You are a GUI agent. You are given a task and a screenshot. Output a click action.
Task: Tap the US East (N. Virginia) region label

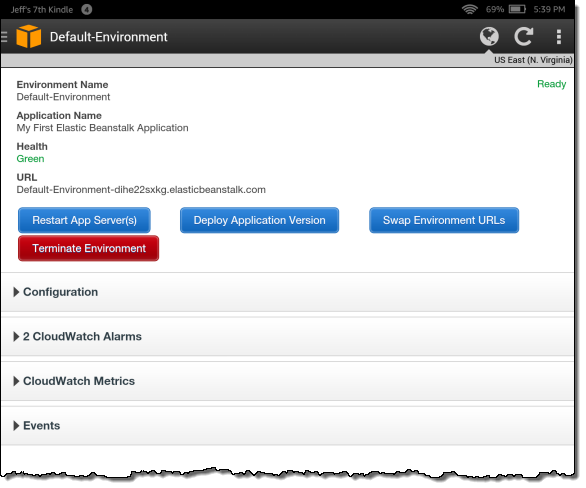pyautogui.click(x=533, y=60)
